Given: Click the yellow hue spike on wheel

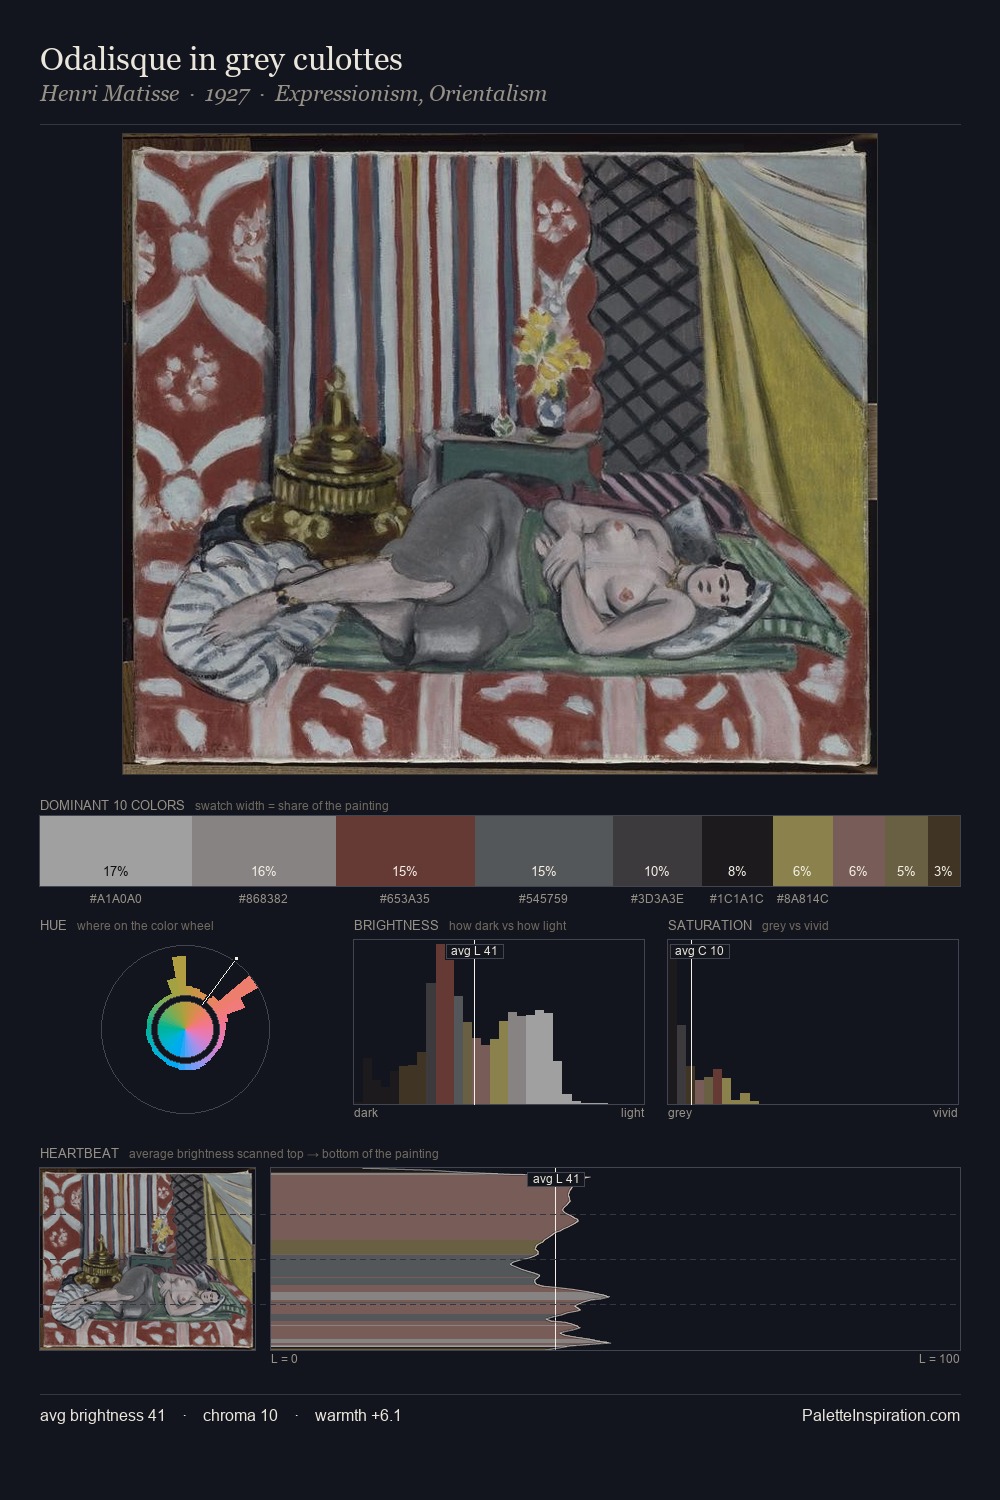Looking at the screenshot, I should coord(181,974).
